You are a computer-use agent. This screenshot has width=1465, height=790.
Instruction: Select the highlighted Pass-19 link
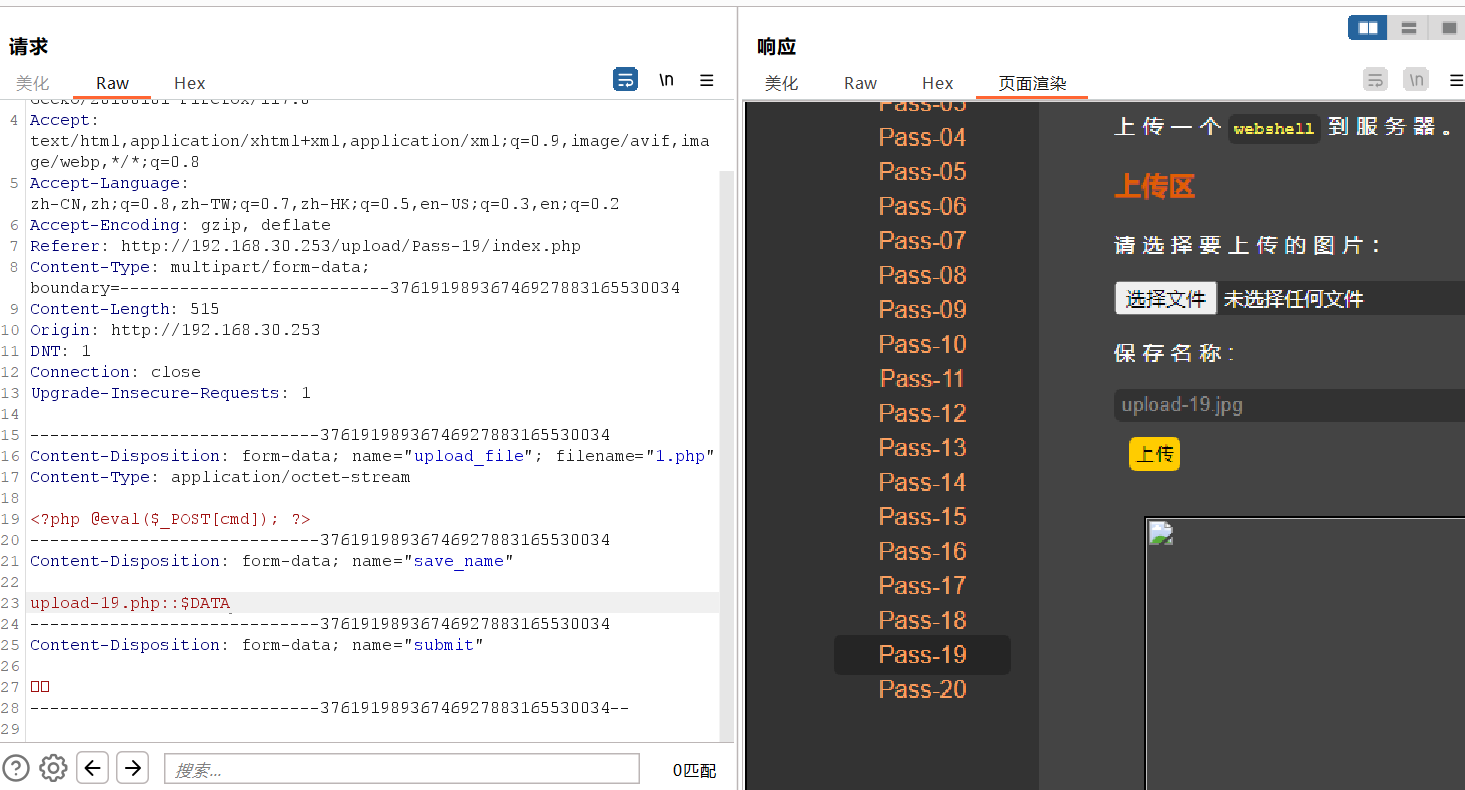click(x=922, y=655)
